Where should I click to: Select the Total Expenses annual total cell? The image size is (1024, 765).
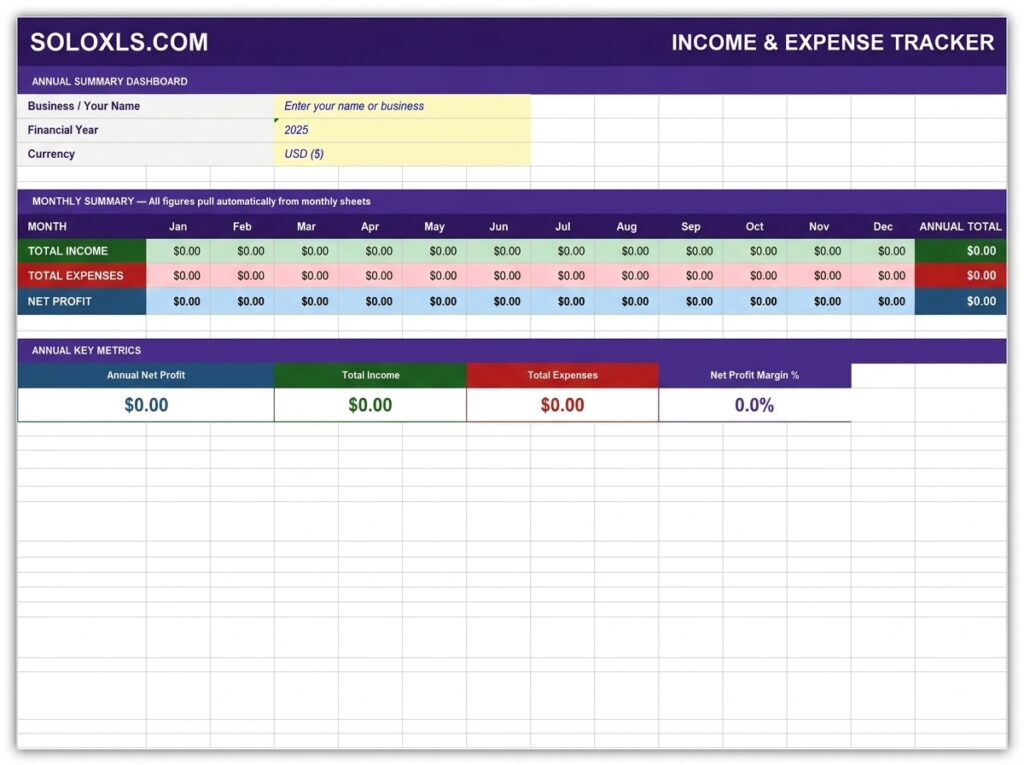click(x=960, y=276)
